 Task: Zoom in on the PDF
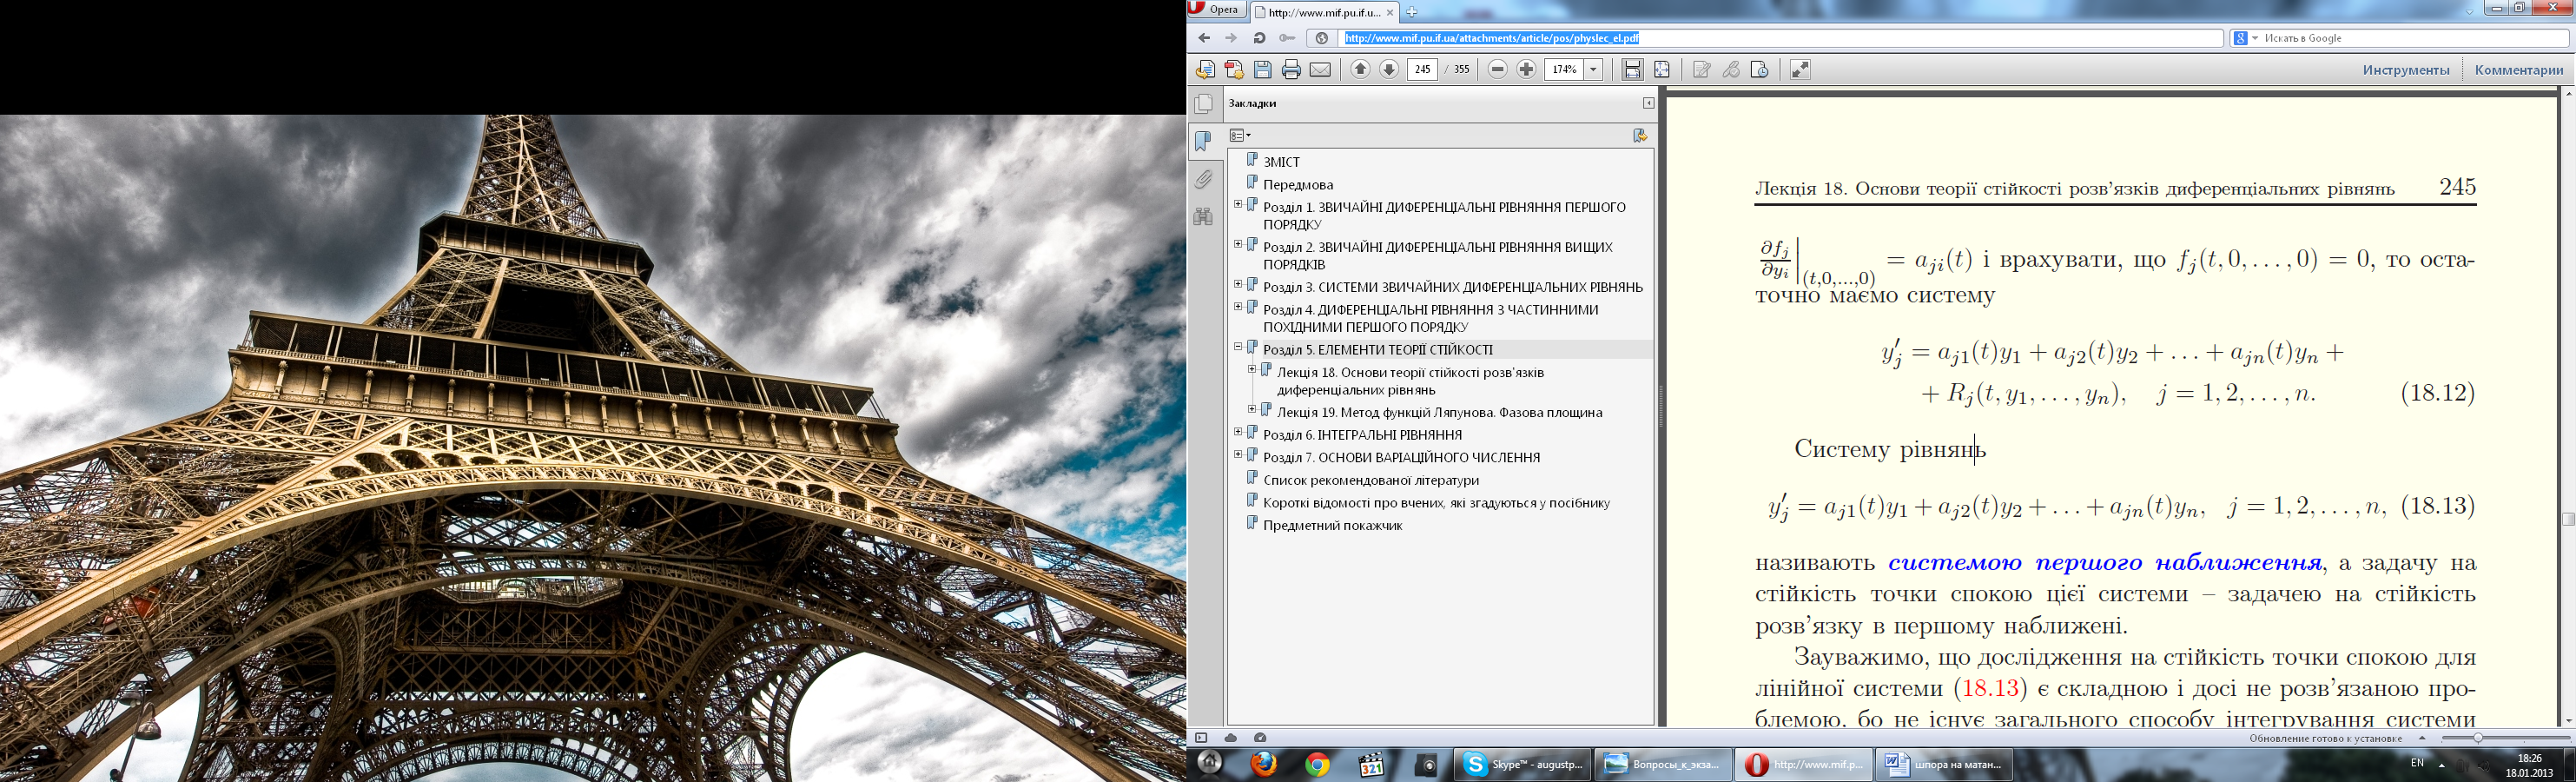point(1526,69)
